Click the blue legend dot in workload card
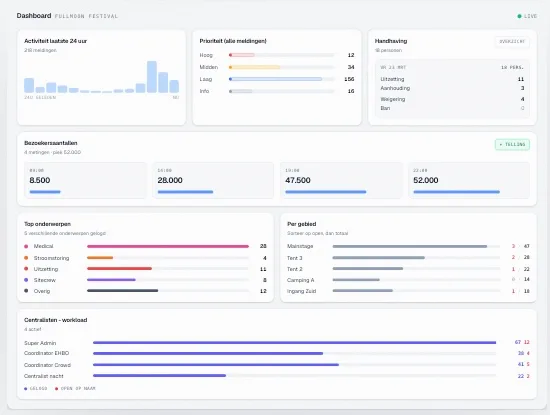 point(26,389)
